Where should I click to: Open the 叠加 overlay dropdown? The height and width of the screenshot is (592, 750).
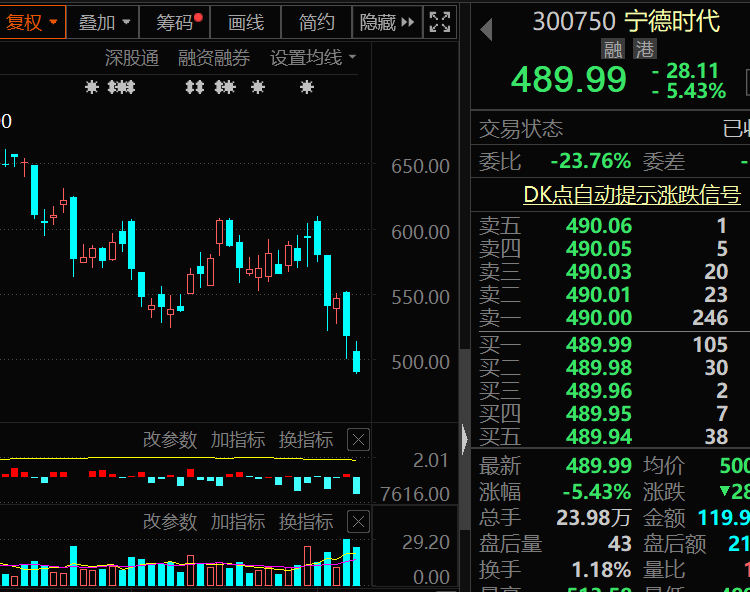coord(103,22)
